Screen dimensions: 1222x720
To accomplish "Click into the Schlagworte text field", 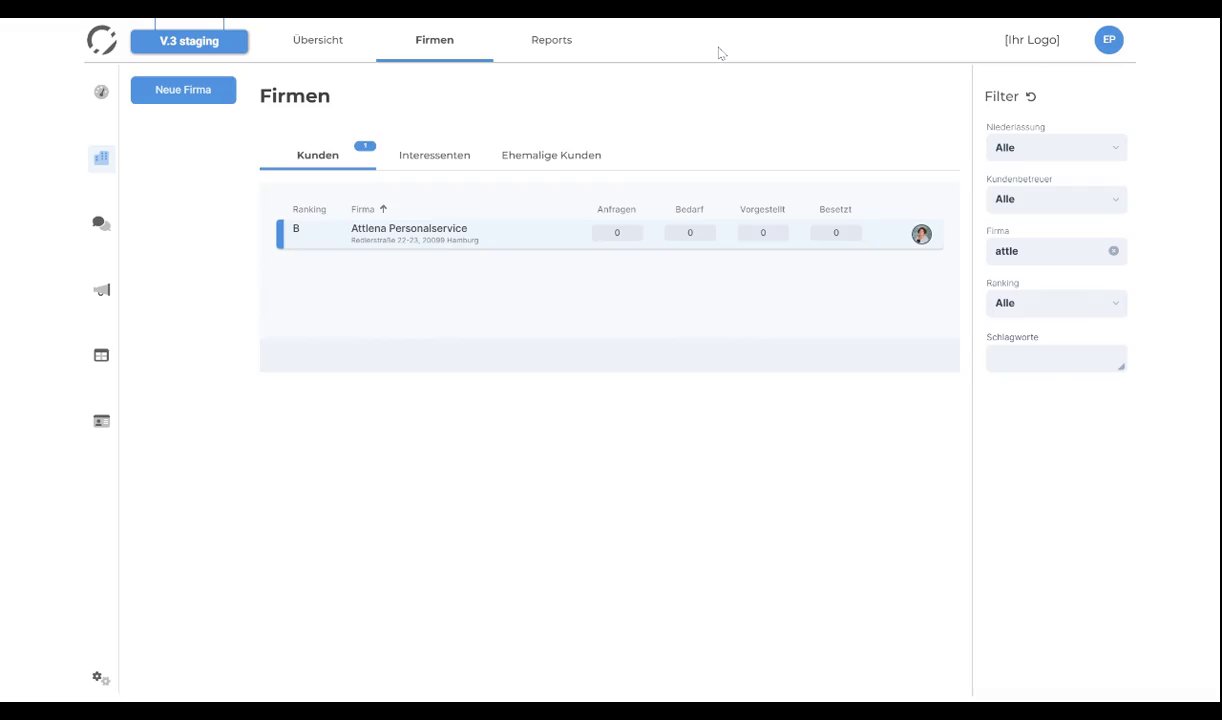I will tap(1056, 359).
